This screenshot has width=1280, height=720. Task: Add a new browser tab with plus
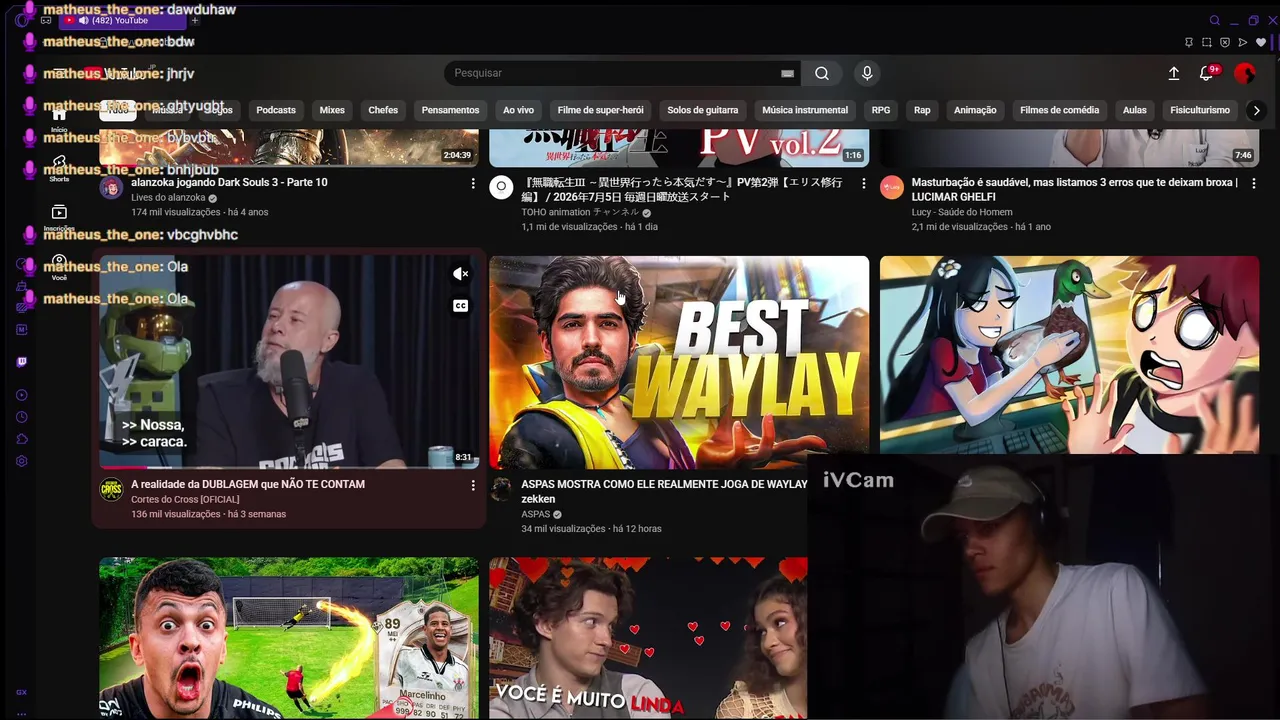(195, 20)
